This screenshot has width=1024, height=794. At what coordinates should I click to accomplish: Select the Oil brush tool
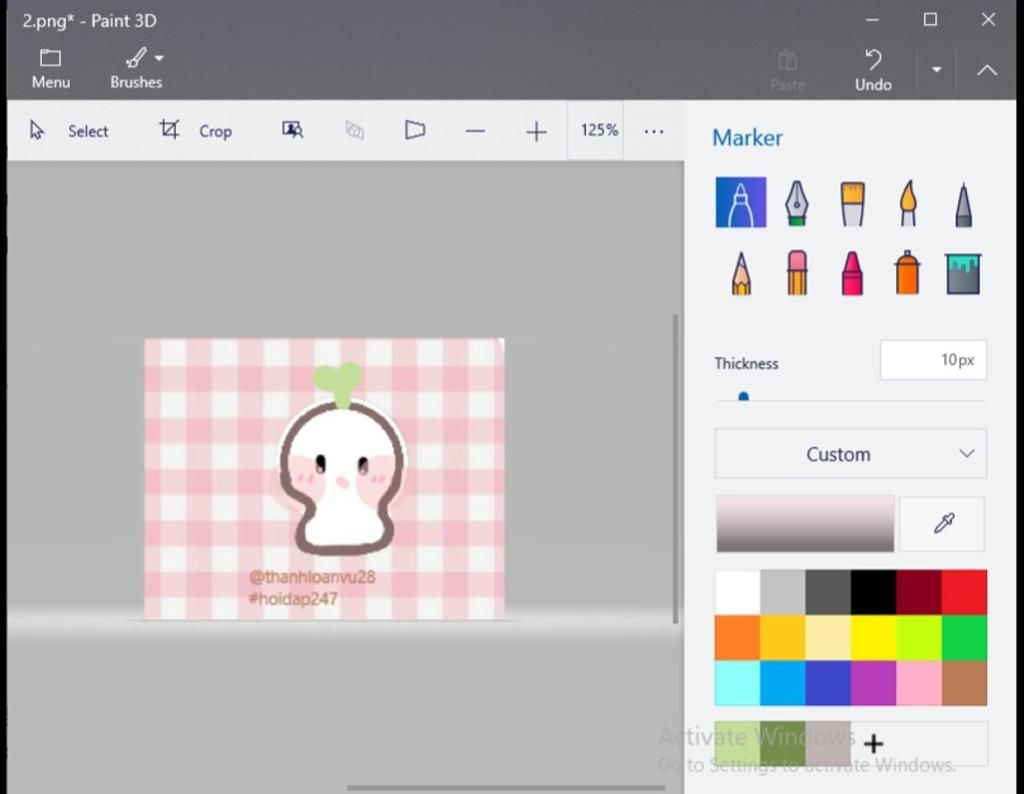[852, 203]
